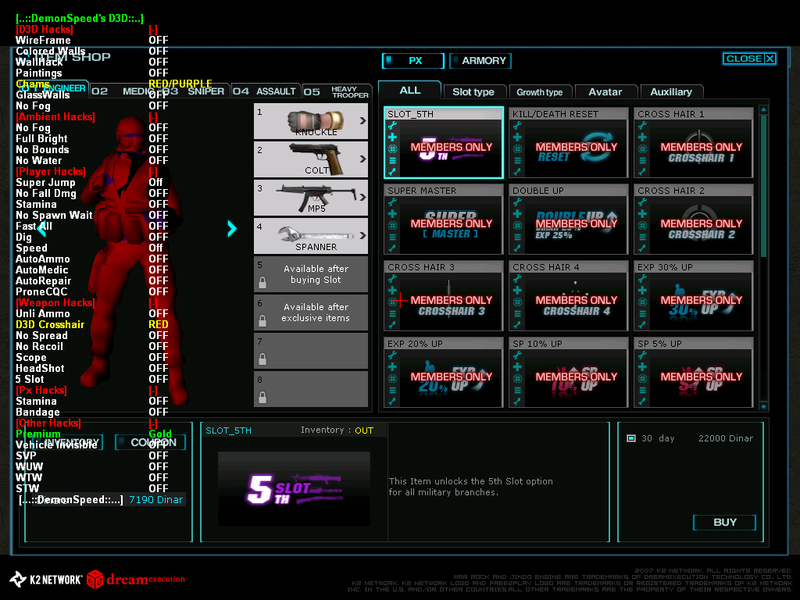Select the SP 5% UP item
The image size is (800, 600).
pyautogui.click(x=693, y=372)
